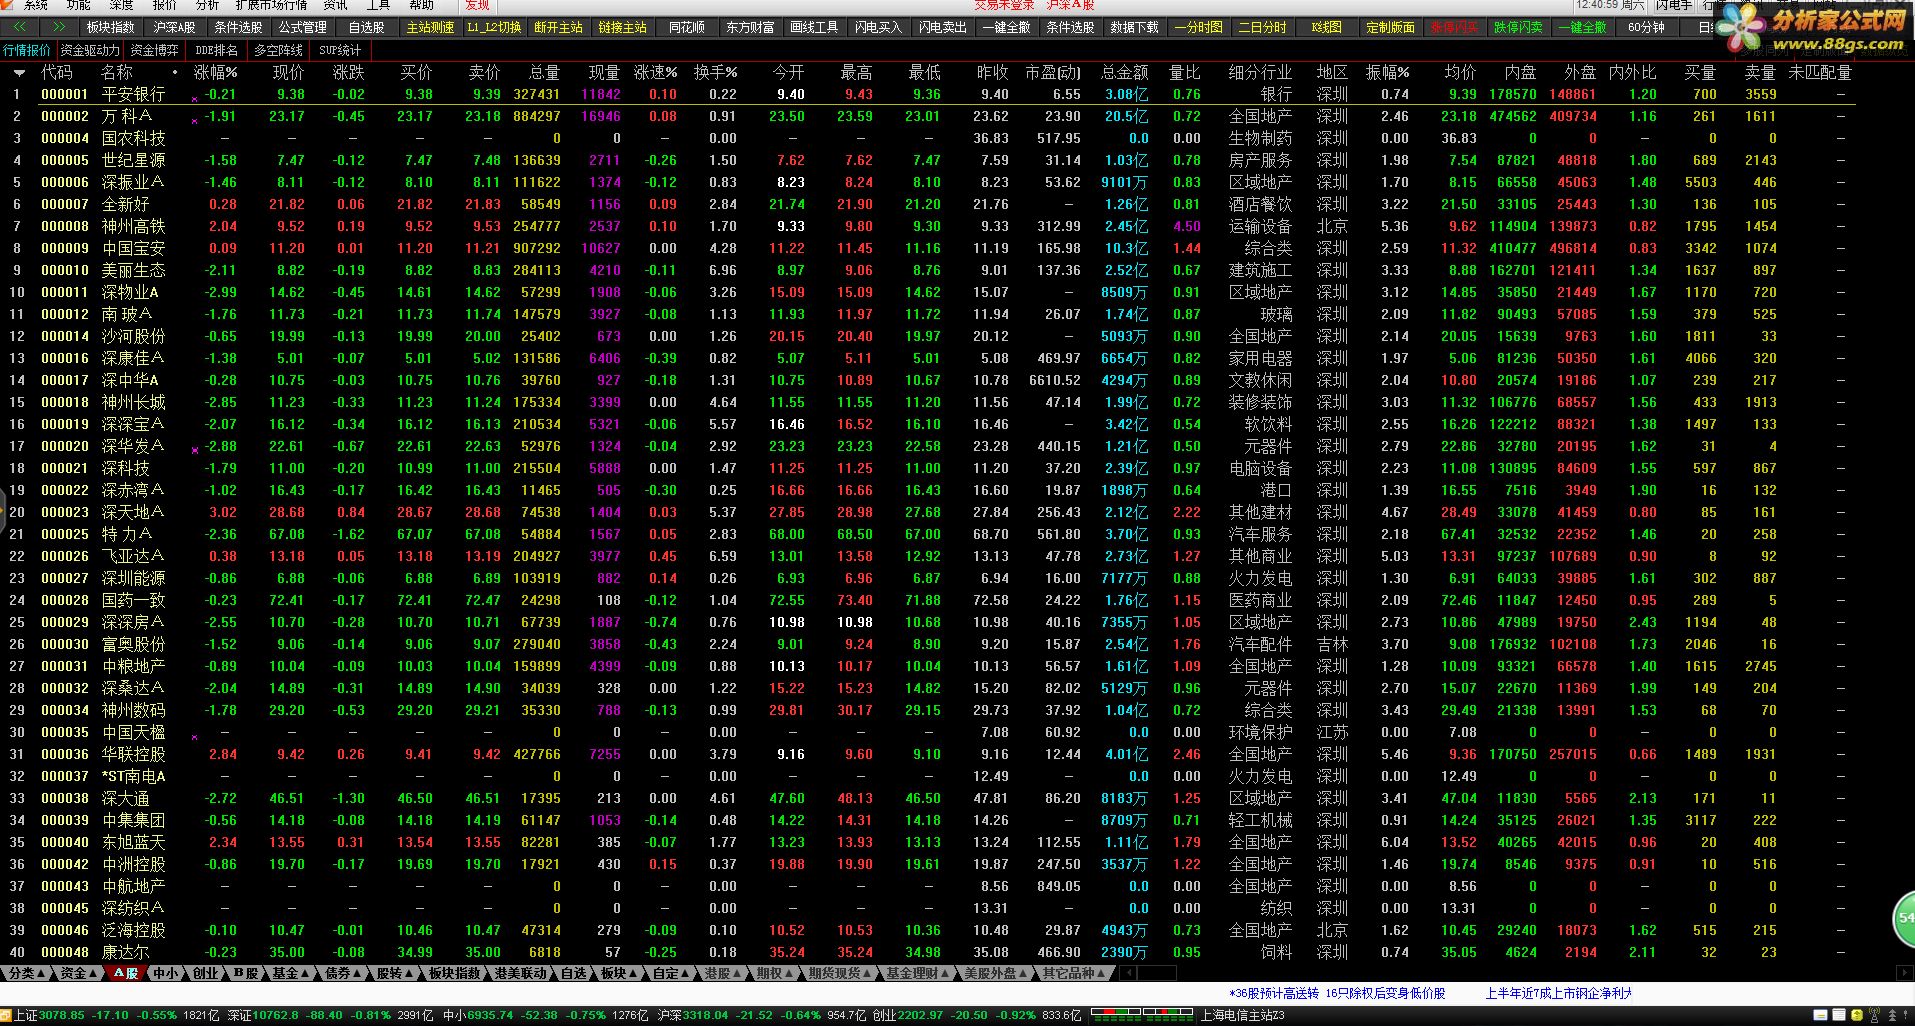Click the 主站测速 toolbar button
This screenshot has width=1915, height=1026.
click(x=430, y=27)
